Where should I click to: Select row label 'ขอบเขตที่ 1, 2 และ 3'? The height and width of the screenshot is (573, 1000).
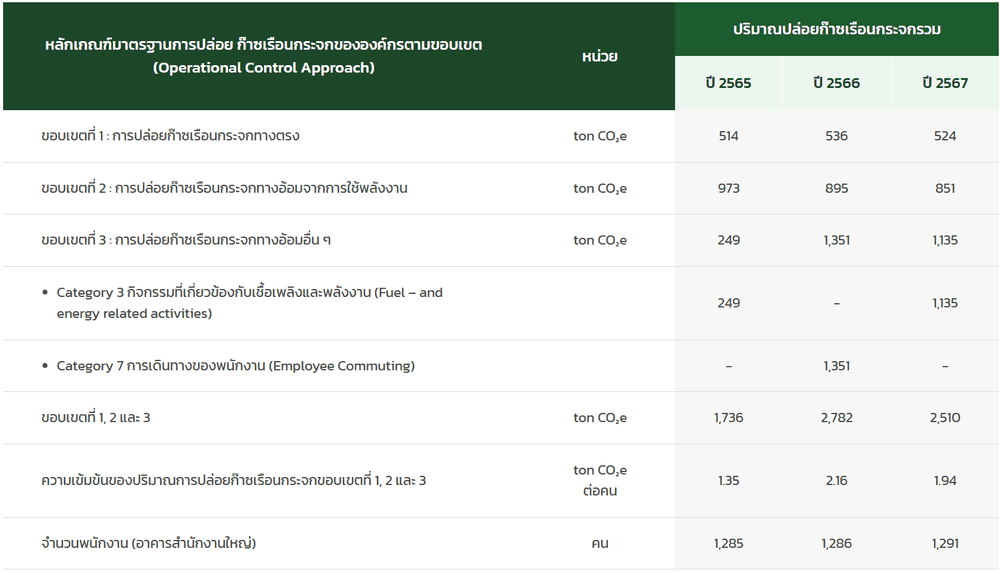click(x=96, y=417)
